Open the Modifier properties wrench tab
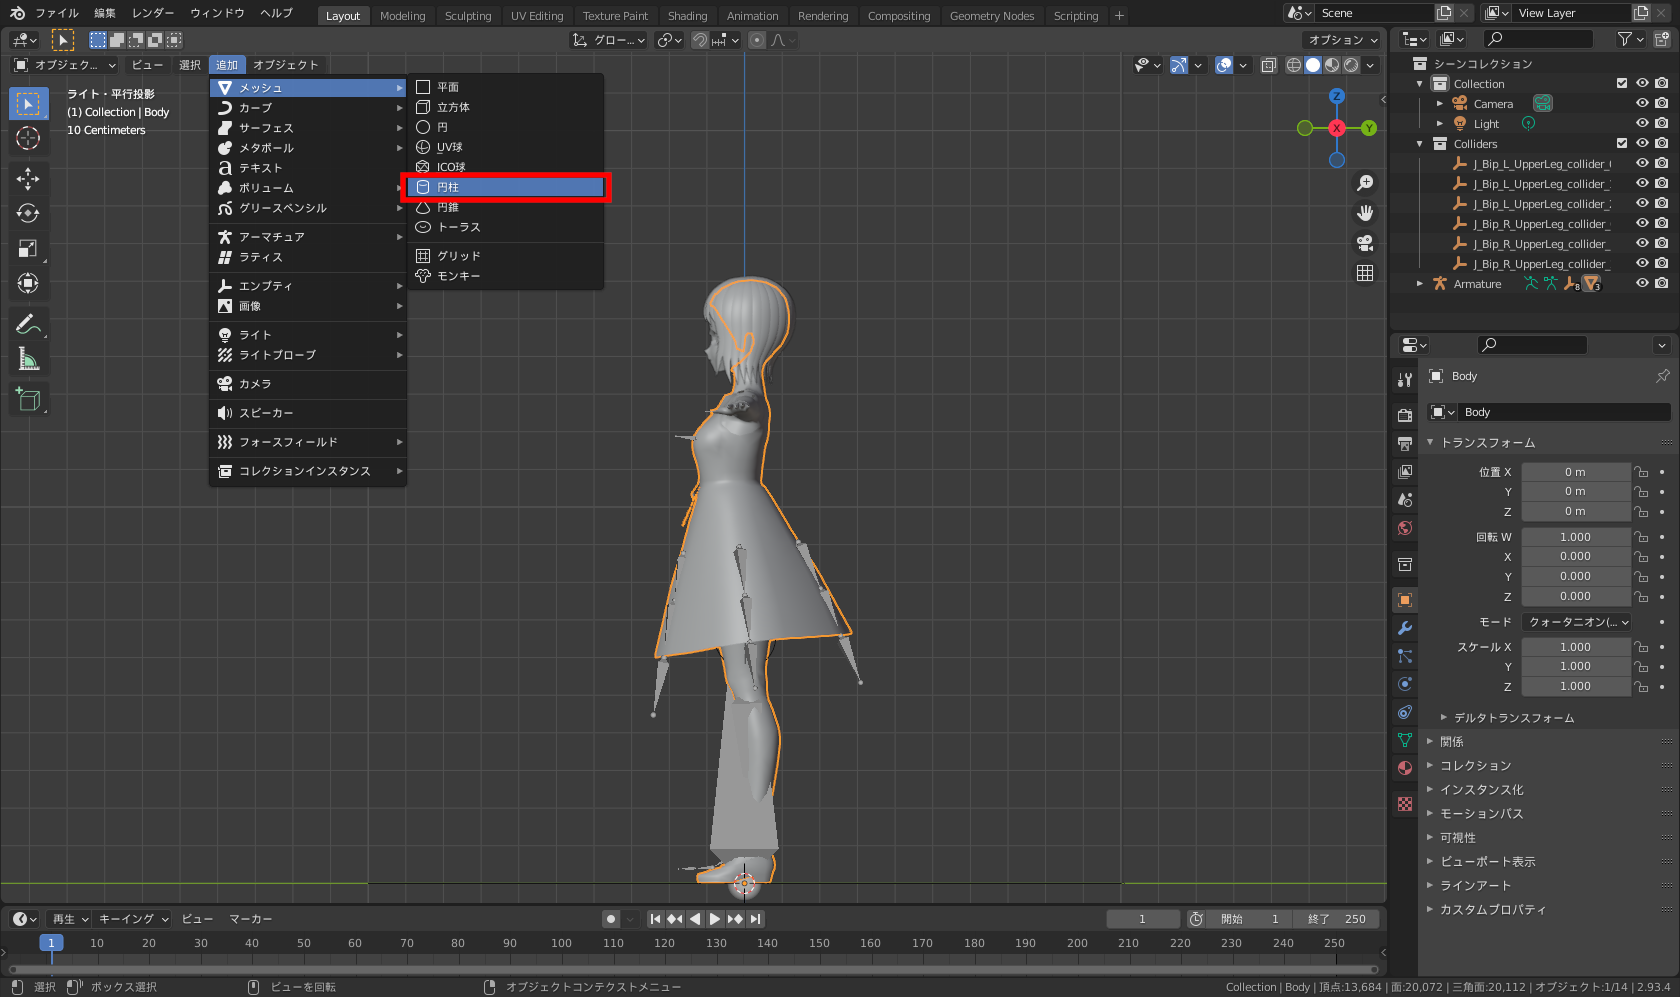Viewport: 1680px width, 997px height. click(x=1405, y=628)
